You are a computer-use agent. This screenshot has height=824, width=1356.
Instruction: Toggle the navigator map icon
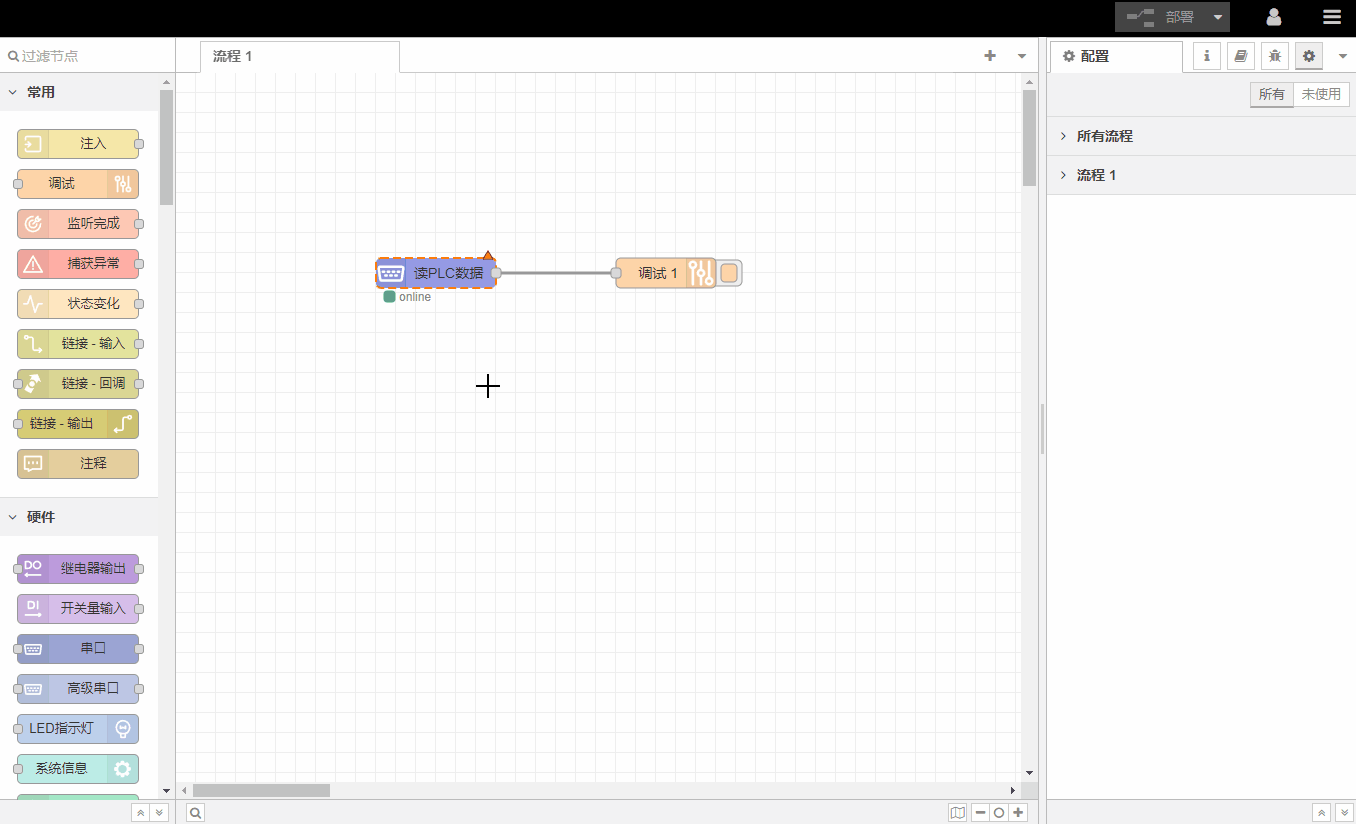point(958,813)
